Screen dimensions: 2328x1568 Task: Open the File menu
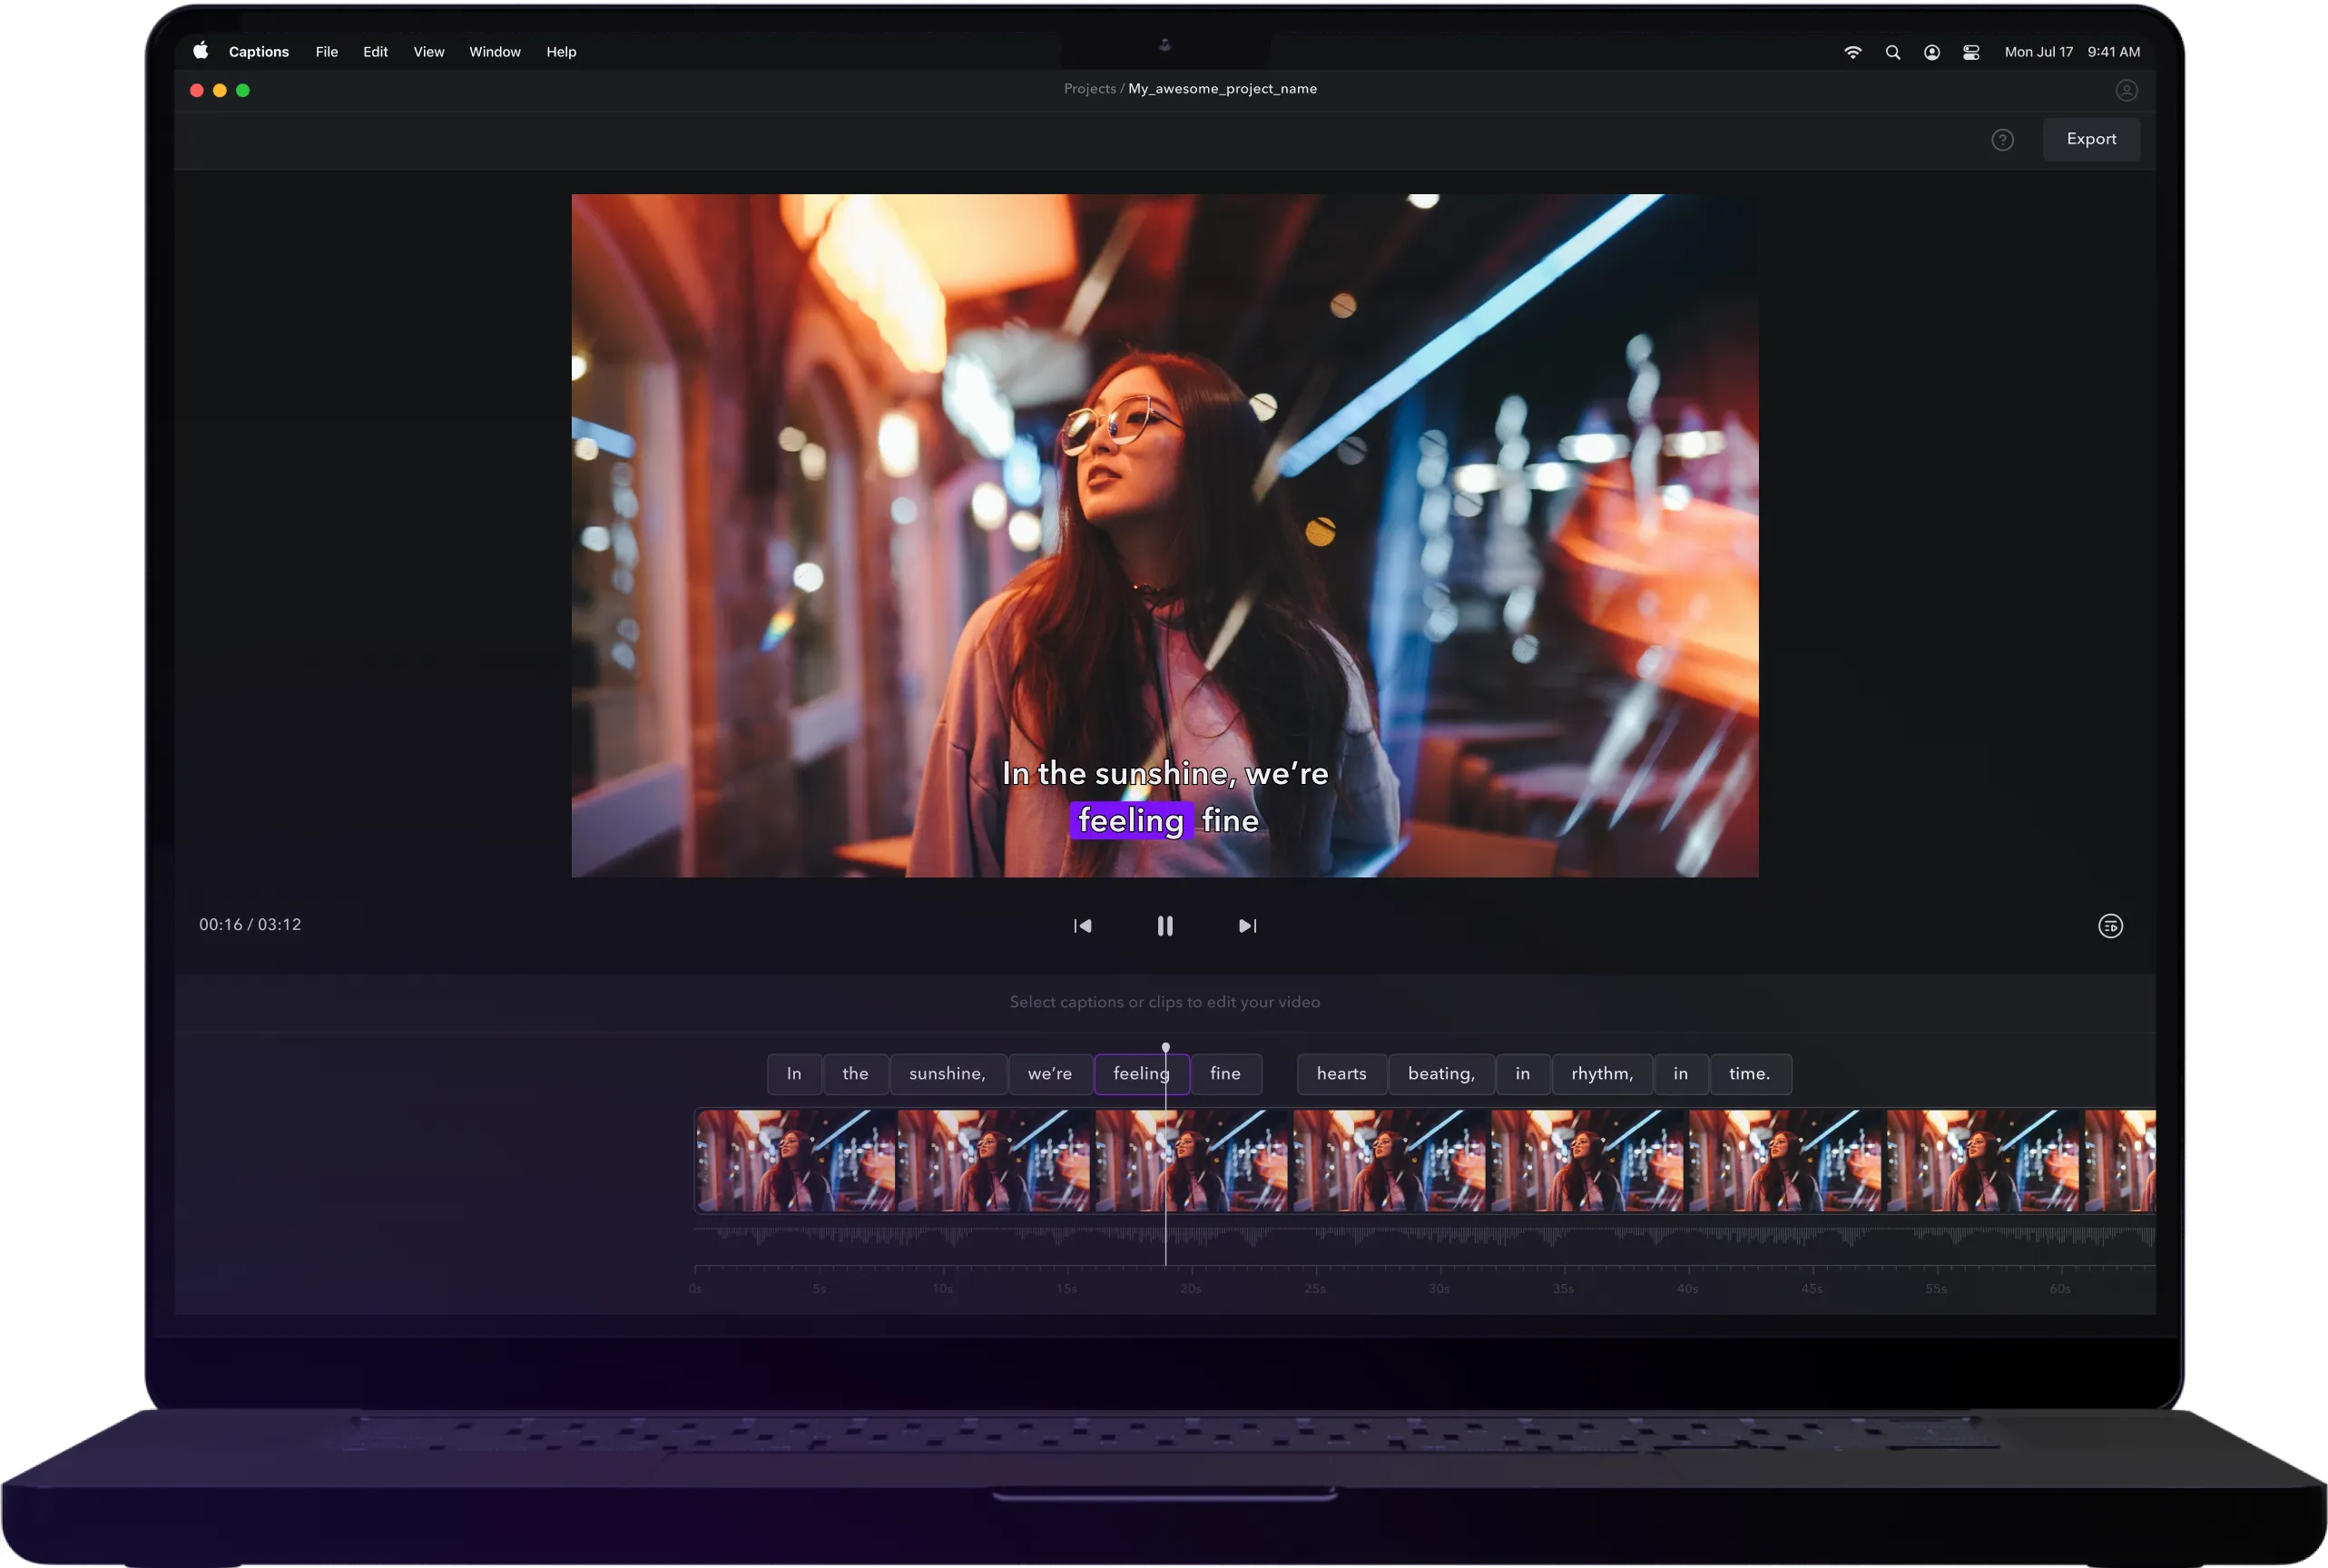pyautogui.click(x=326, y=51)
